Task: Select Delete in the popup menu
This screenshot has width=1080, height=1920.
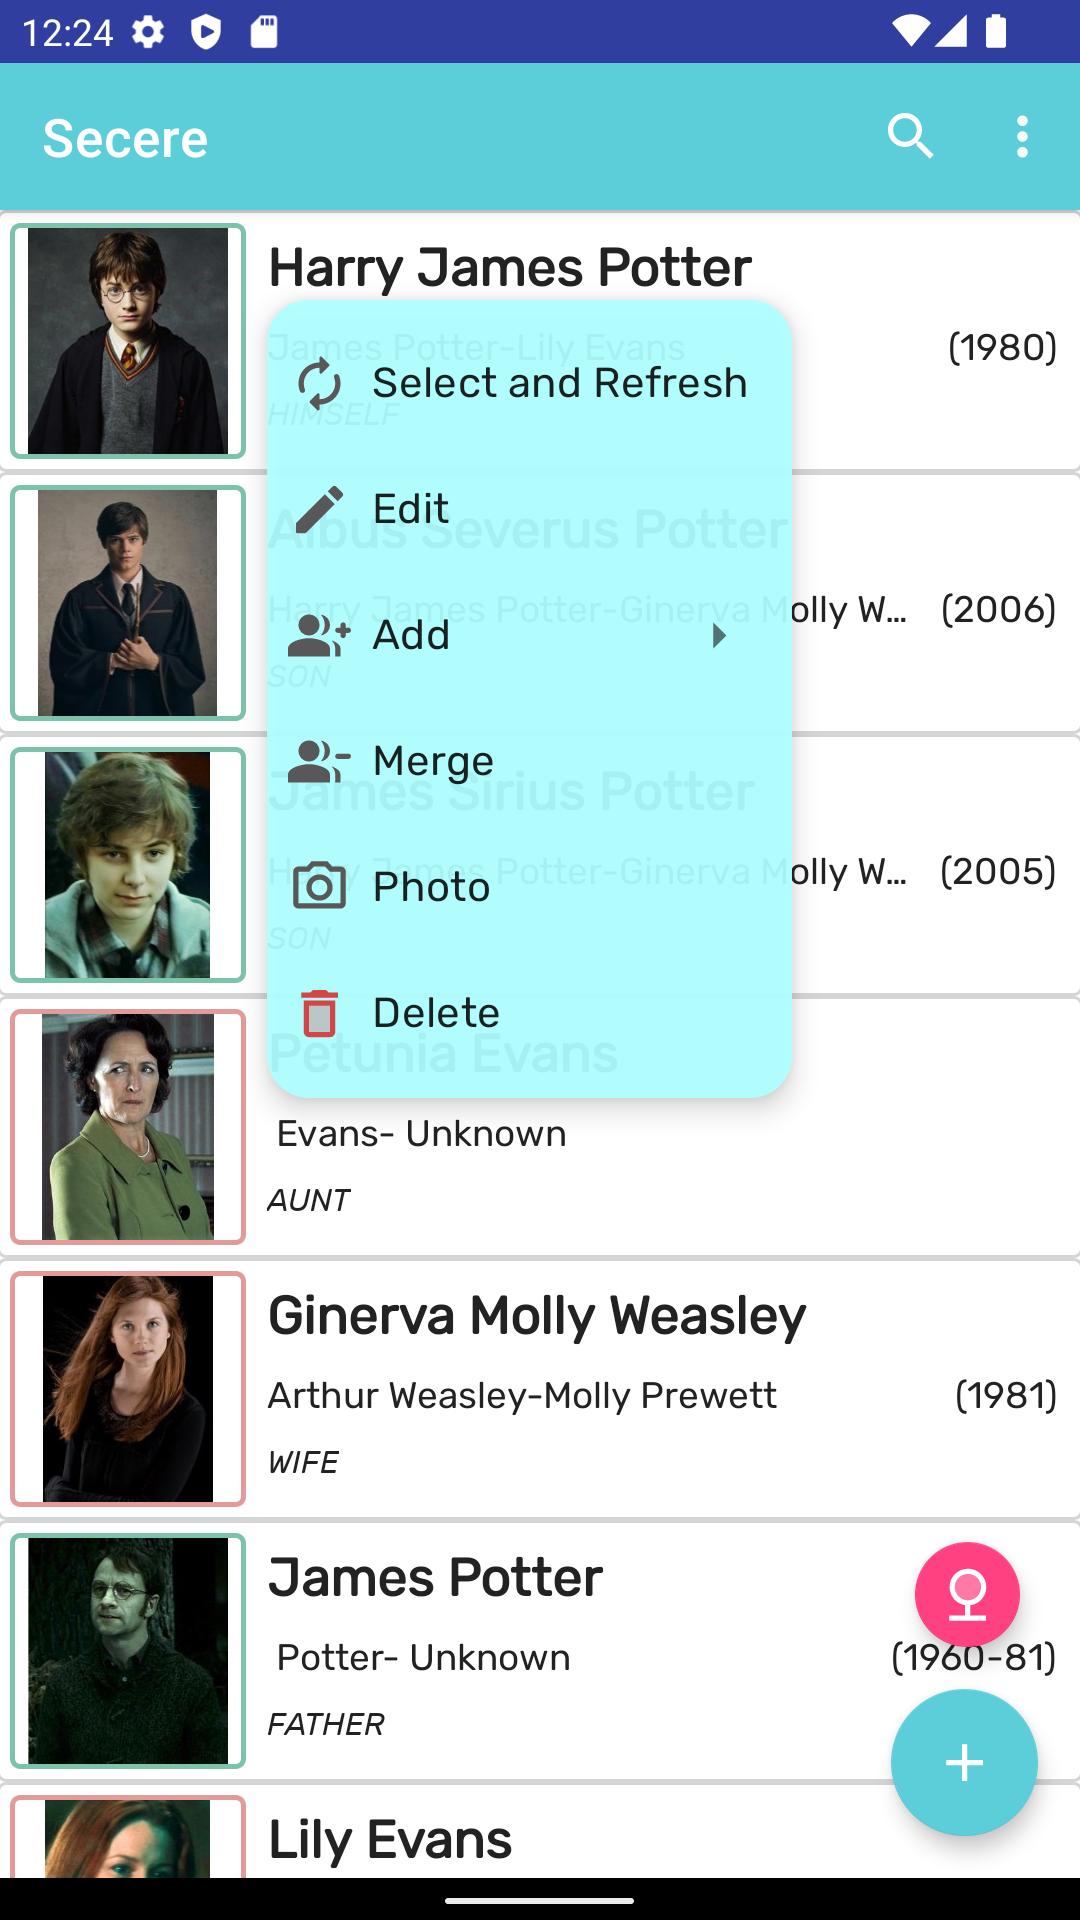Action: tap(436, 1013)
